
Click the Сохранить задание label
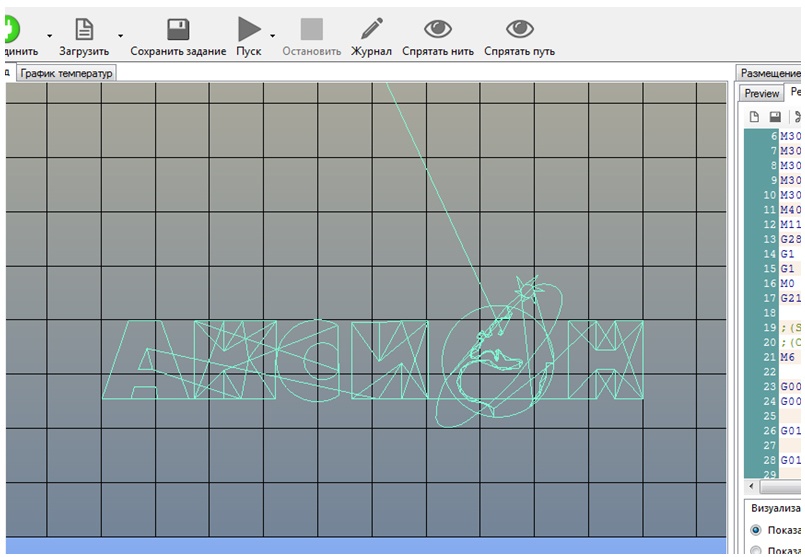coord(178,51)
